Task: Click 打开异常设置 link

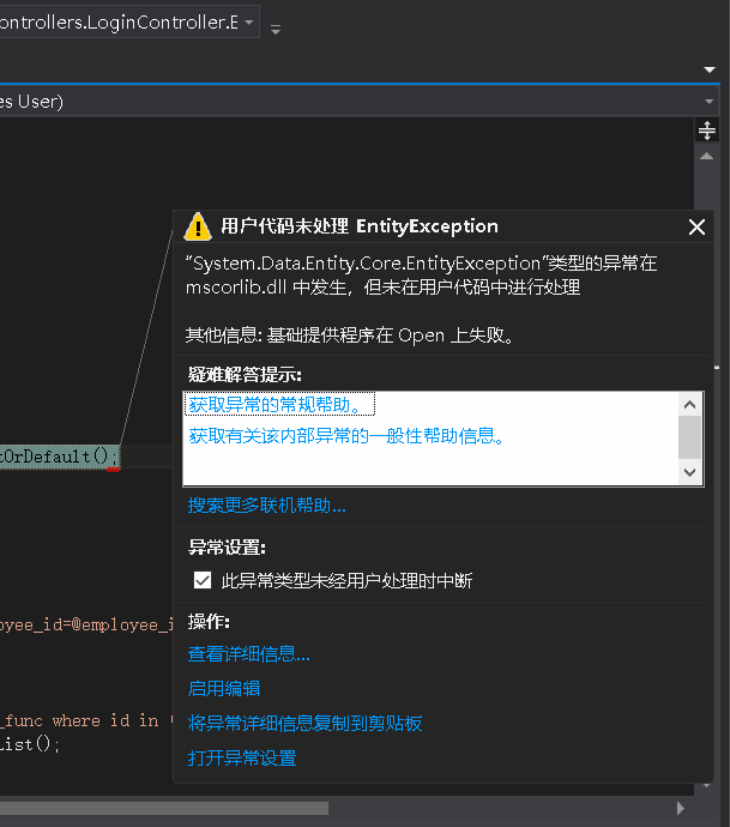Action: pos(242,758)
